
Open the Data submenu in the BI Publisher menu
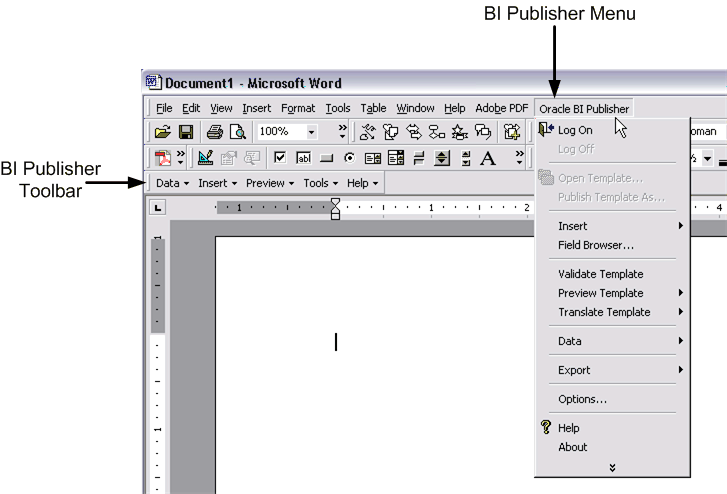point(612,341)
